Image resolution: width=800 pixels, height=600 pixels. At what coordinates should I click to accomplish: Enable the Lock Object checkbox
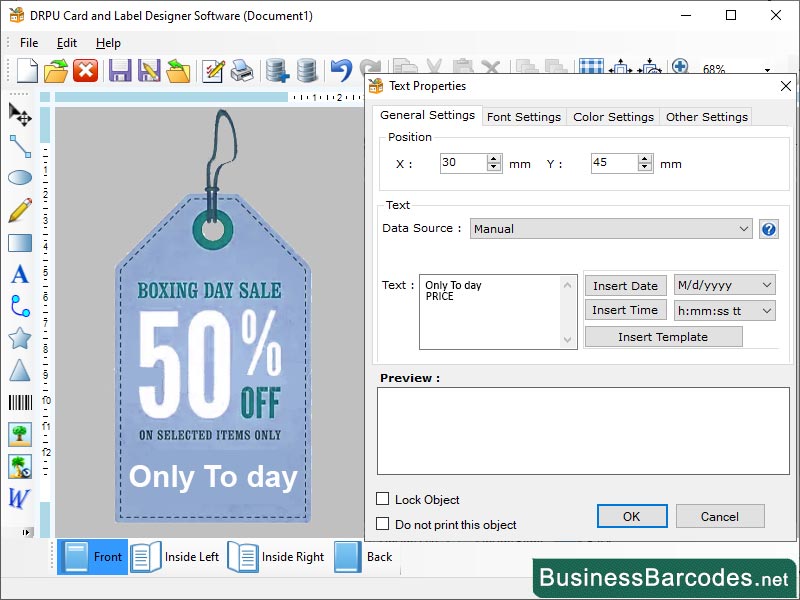pyautogui.click(x=384, y=499)
